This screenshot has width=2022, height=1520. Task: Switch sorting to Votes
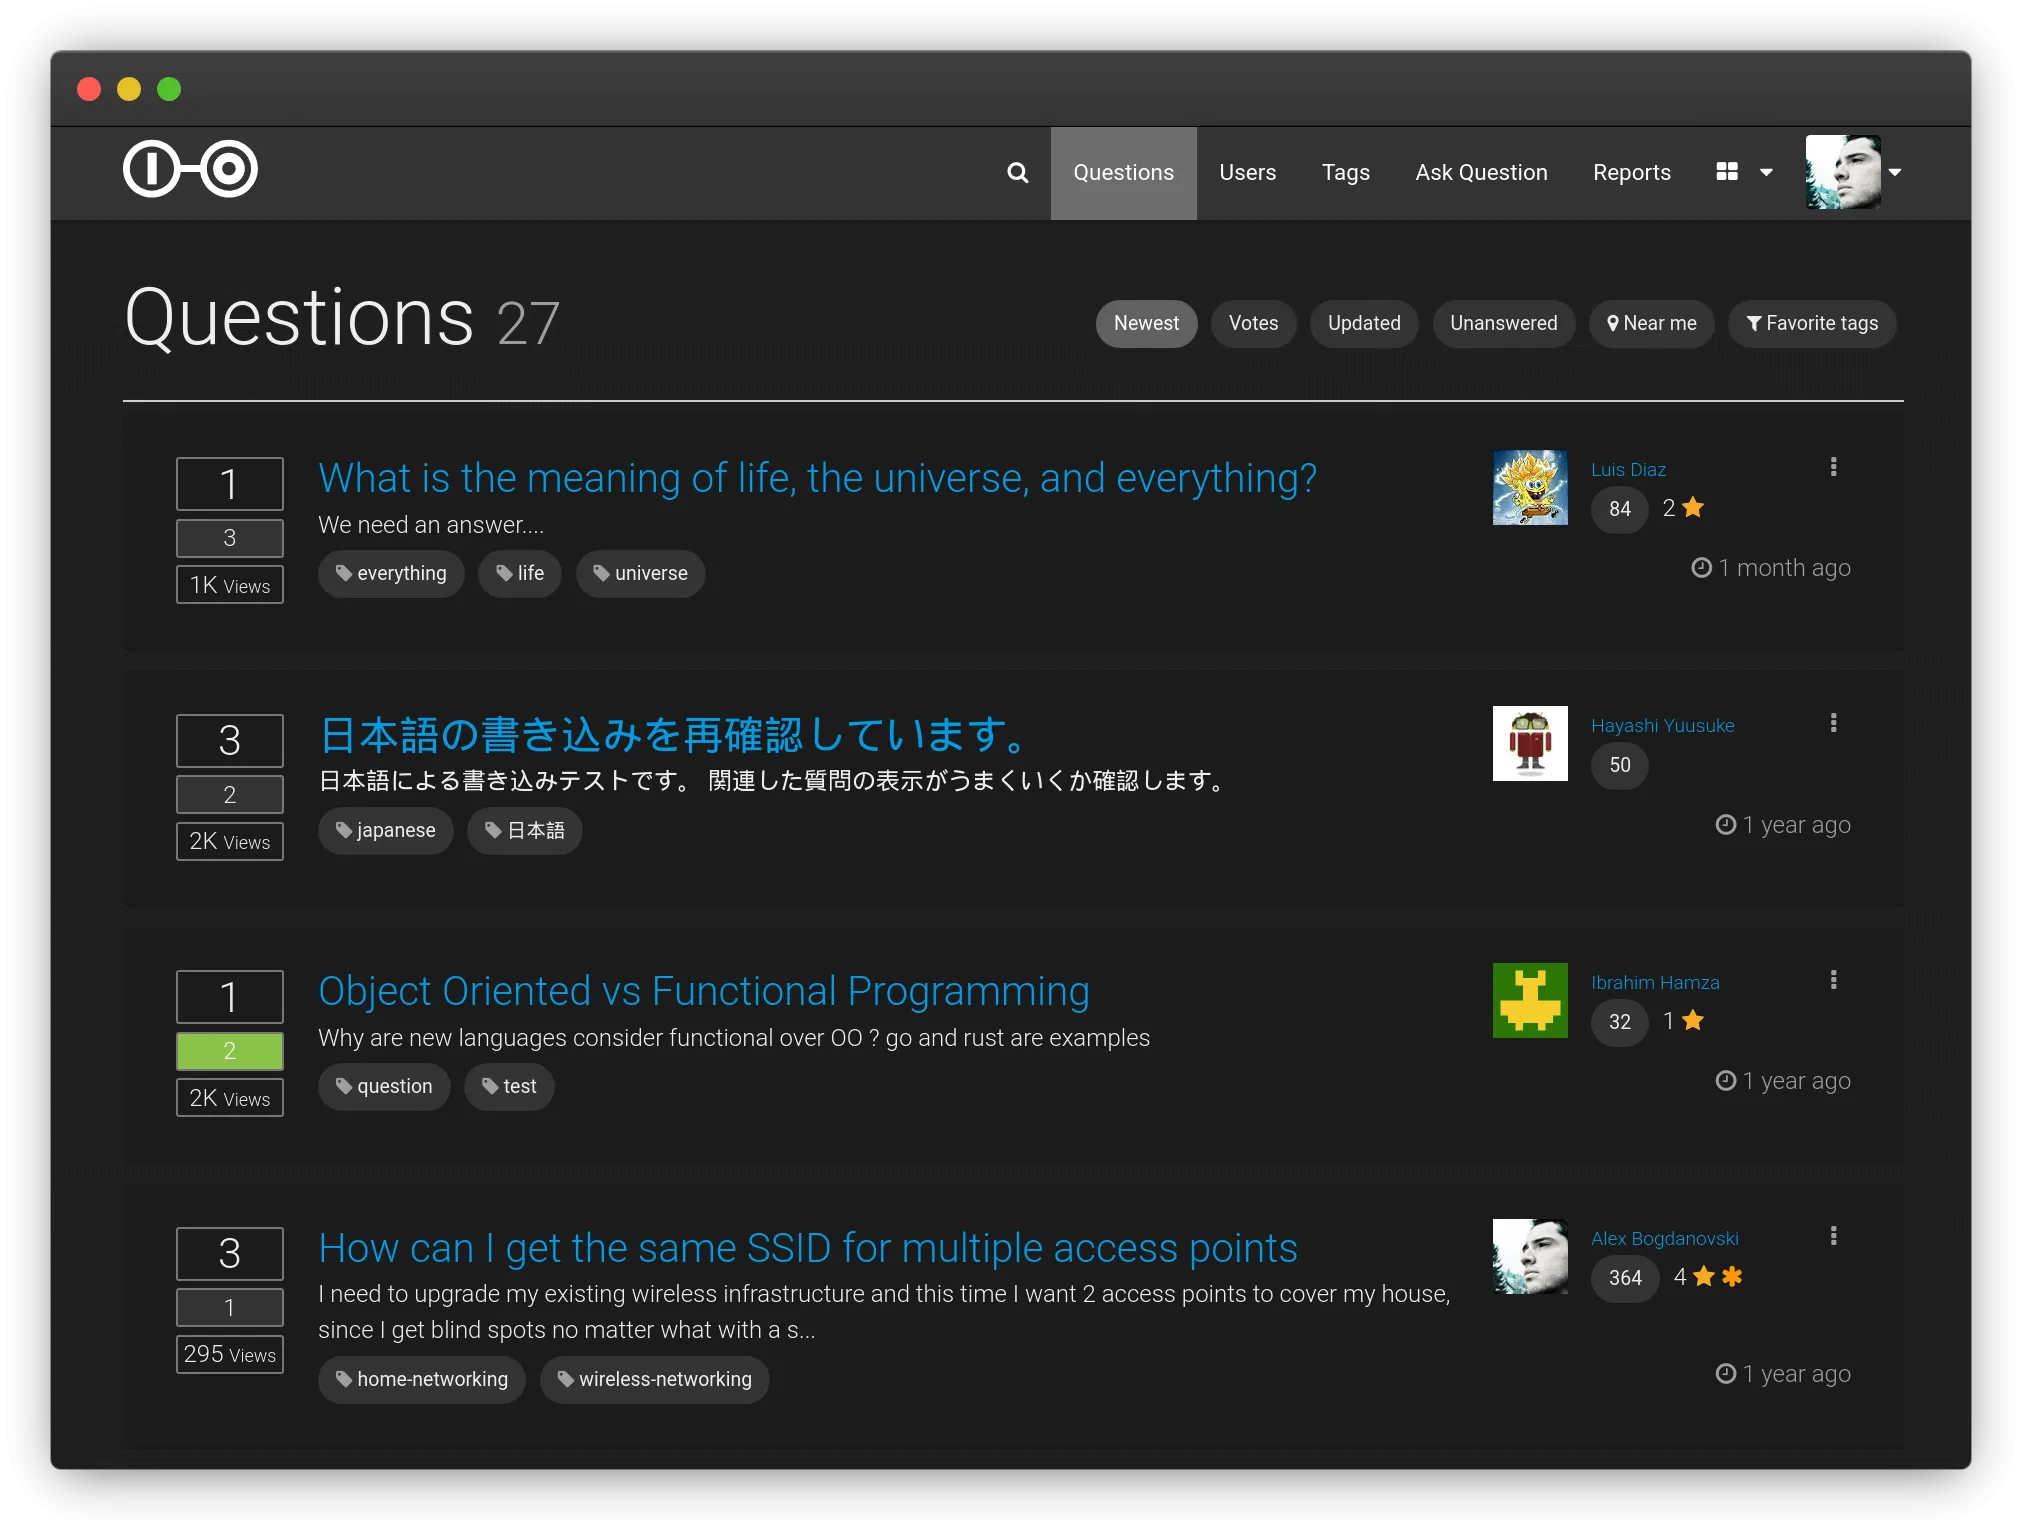pos(1253,323)
